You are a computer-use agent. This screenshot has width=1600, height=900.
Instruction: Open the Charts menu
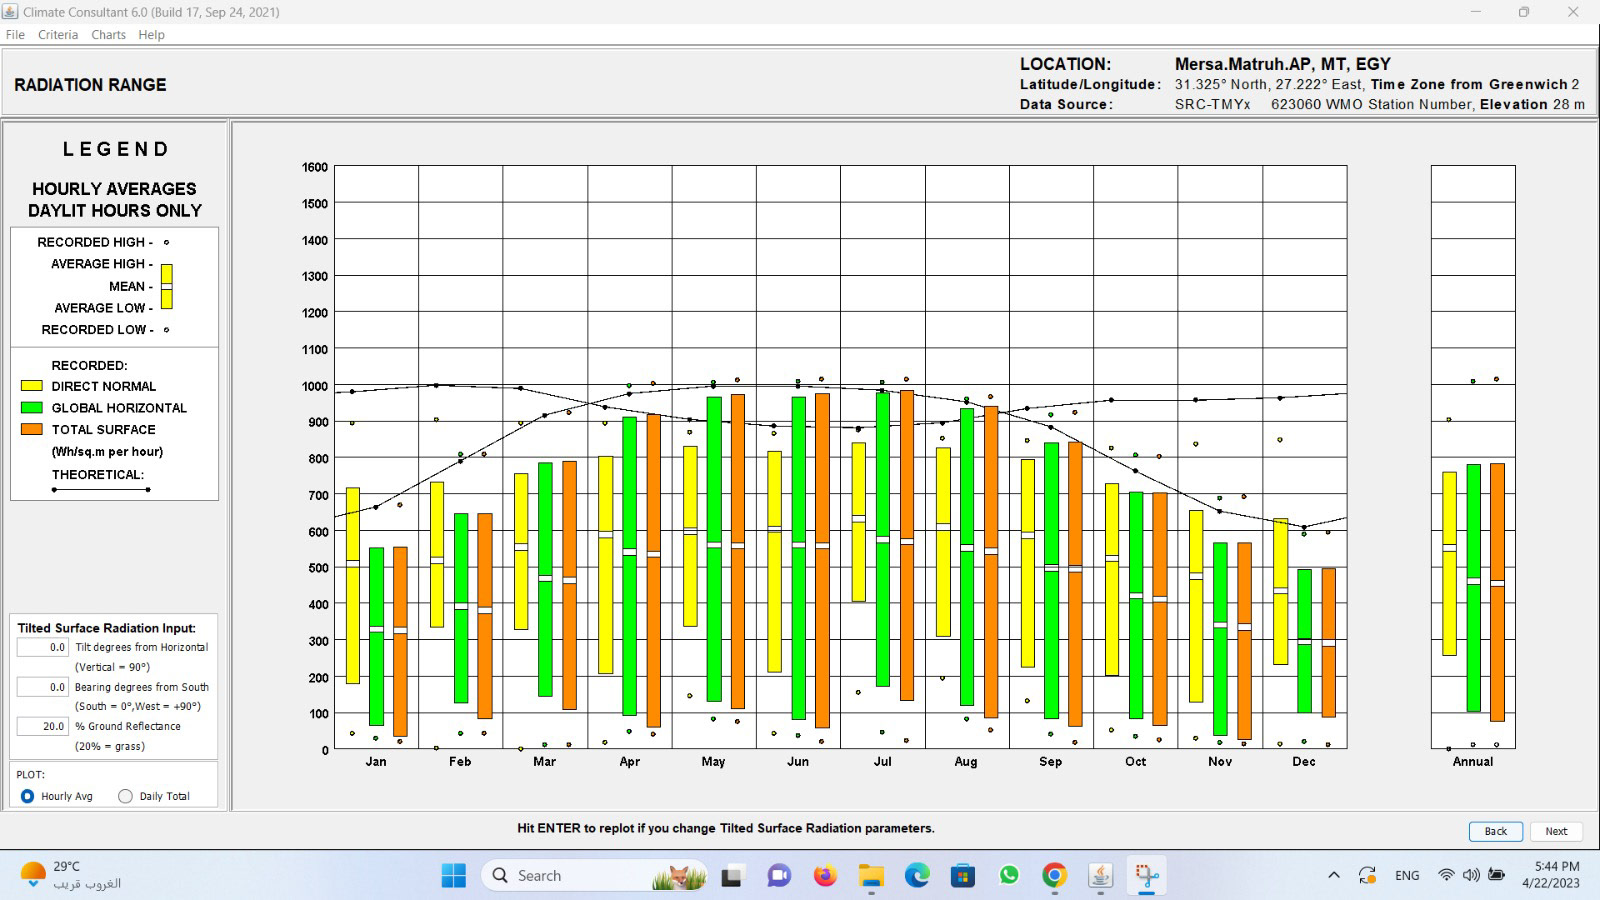(x=108, y=35)
